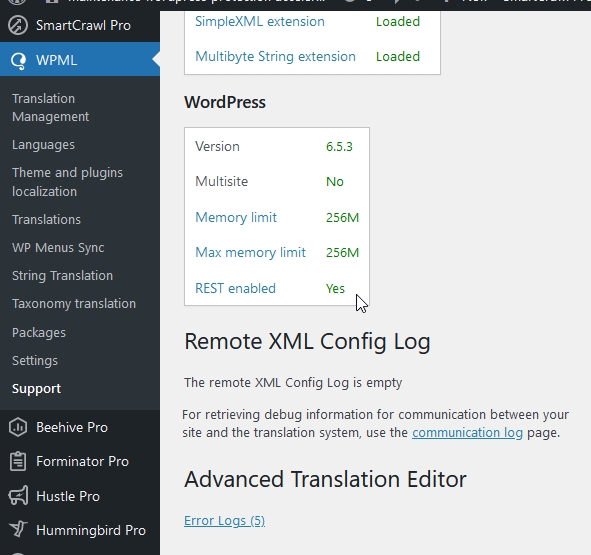The height and width of the screenshot is (555, 591).
Task: Open Error Logs (5) link
Action: coord(225,521)
